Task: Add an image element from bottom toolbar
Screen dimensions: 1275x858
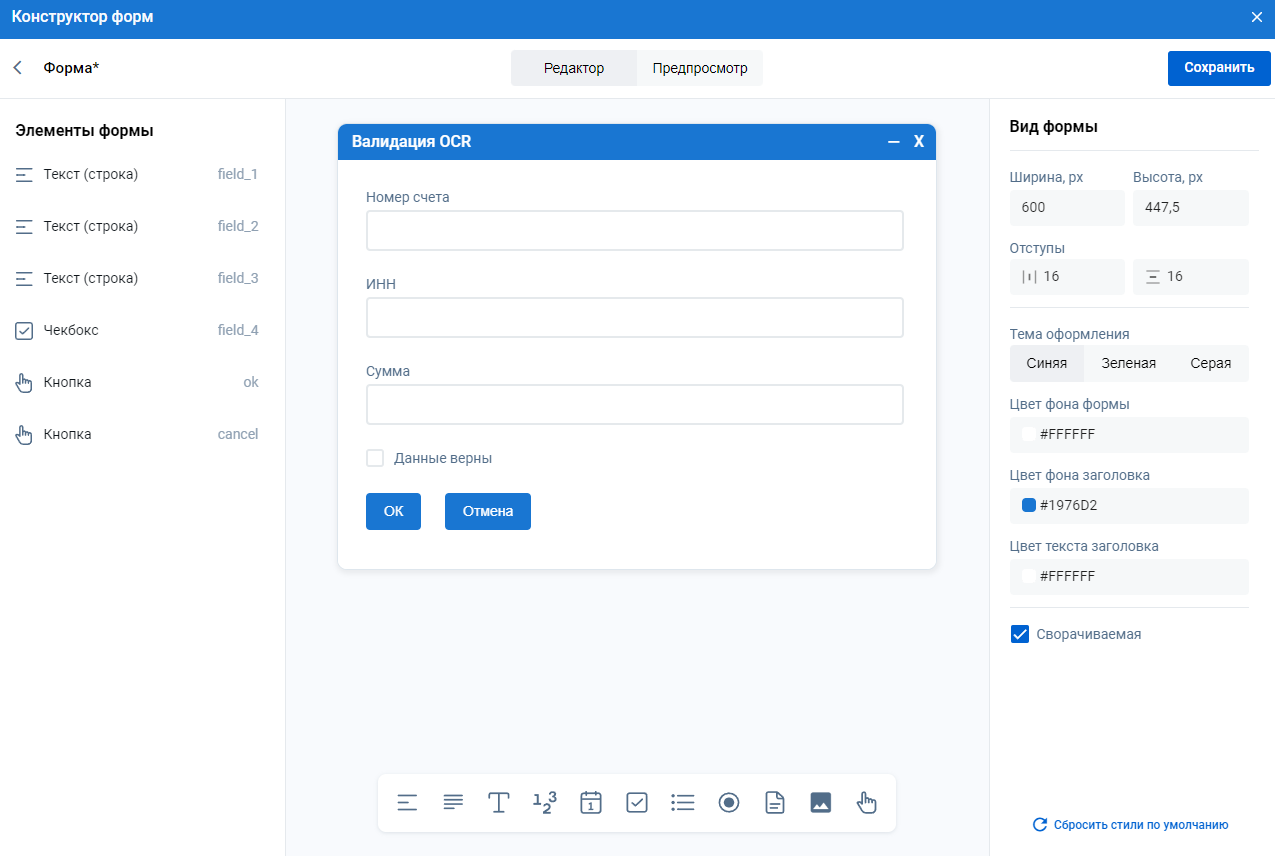Action: [821, 803]
